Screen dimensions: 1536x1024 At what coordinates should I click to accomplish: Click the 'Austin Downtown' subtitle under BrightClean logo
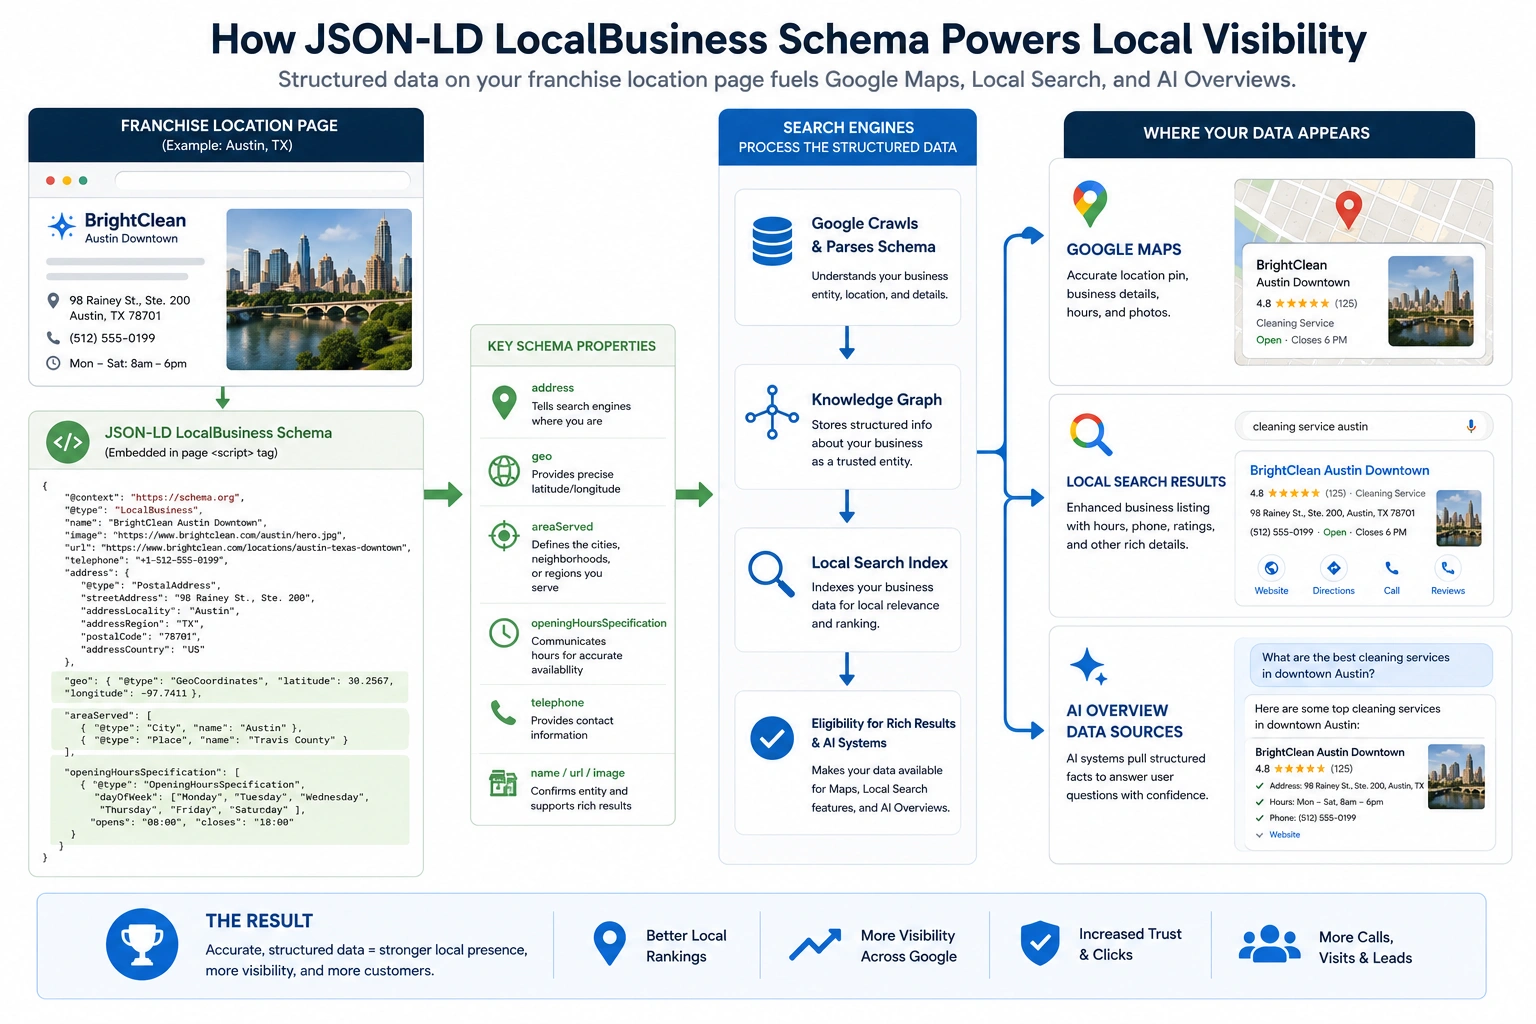(131, 239)
